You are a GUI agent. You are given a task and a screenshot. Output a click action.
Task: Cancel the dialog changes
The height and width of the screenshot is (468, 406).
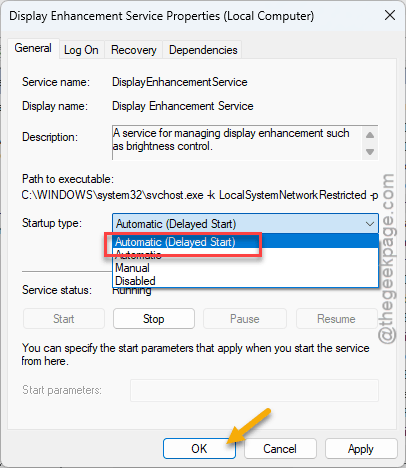(x=280, y=448)
